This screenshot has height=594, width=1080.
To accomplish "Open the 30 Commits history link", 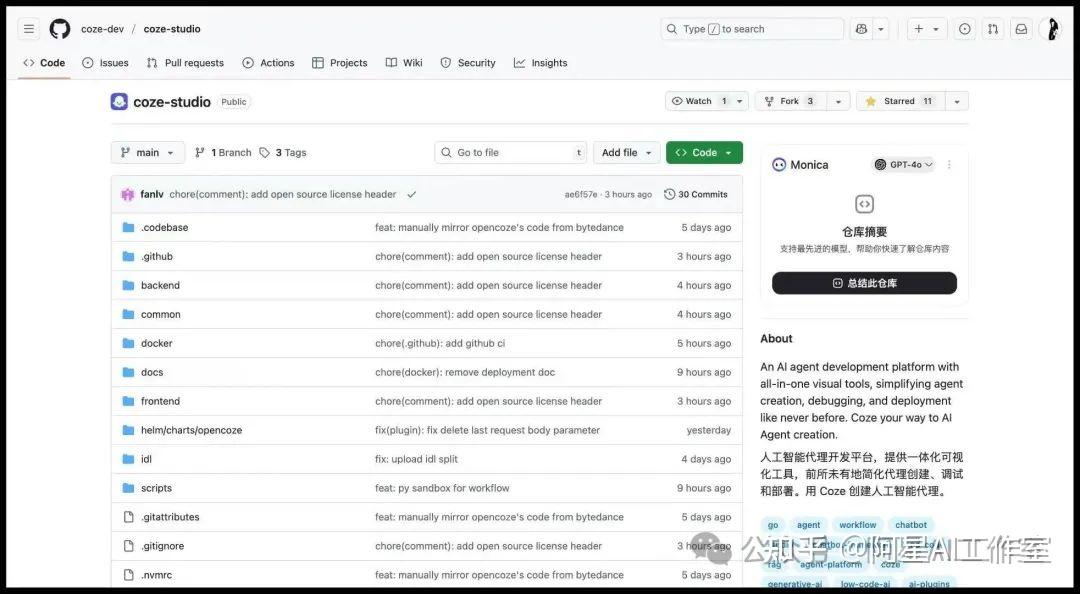I will [x=696, y=194].
